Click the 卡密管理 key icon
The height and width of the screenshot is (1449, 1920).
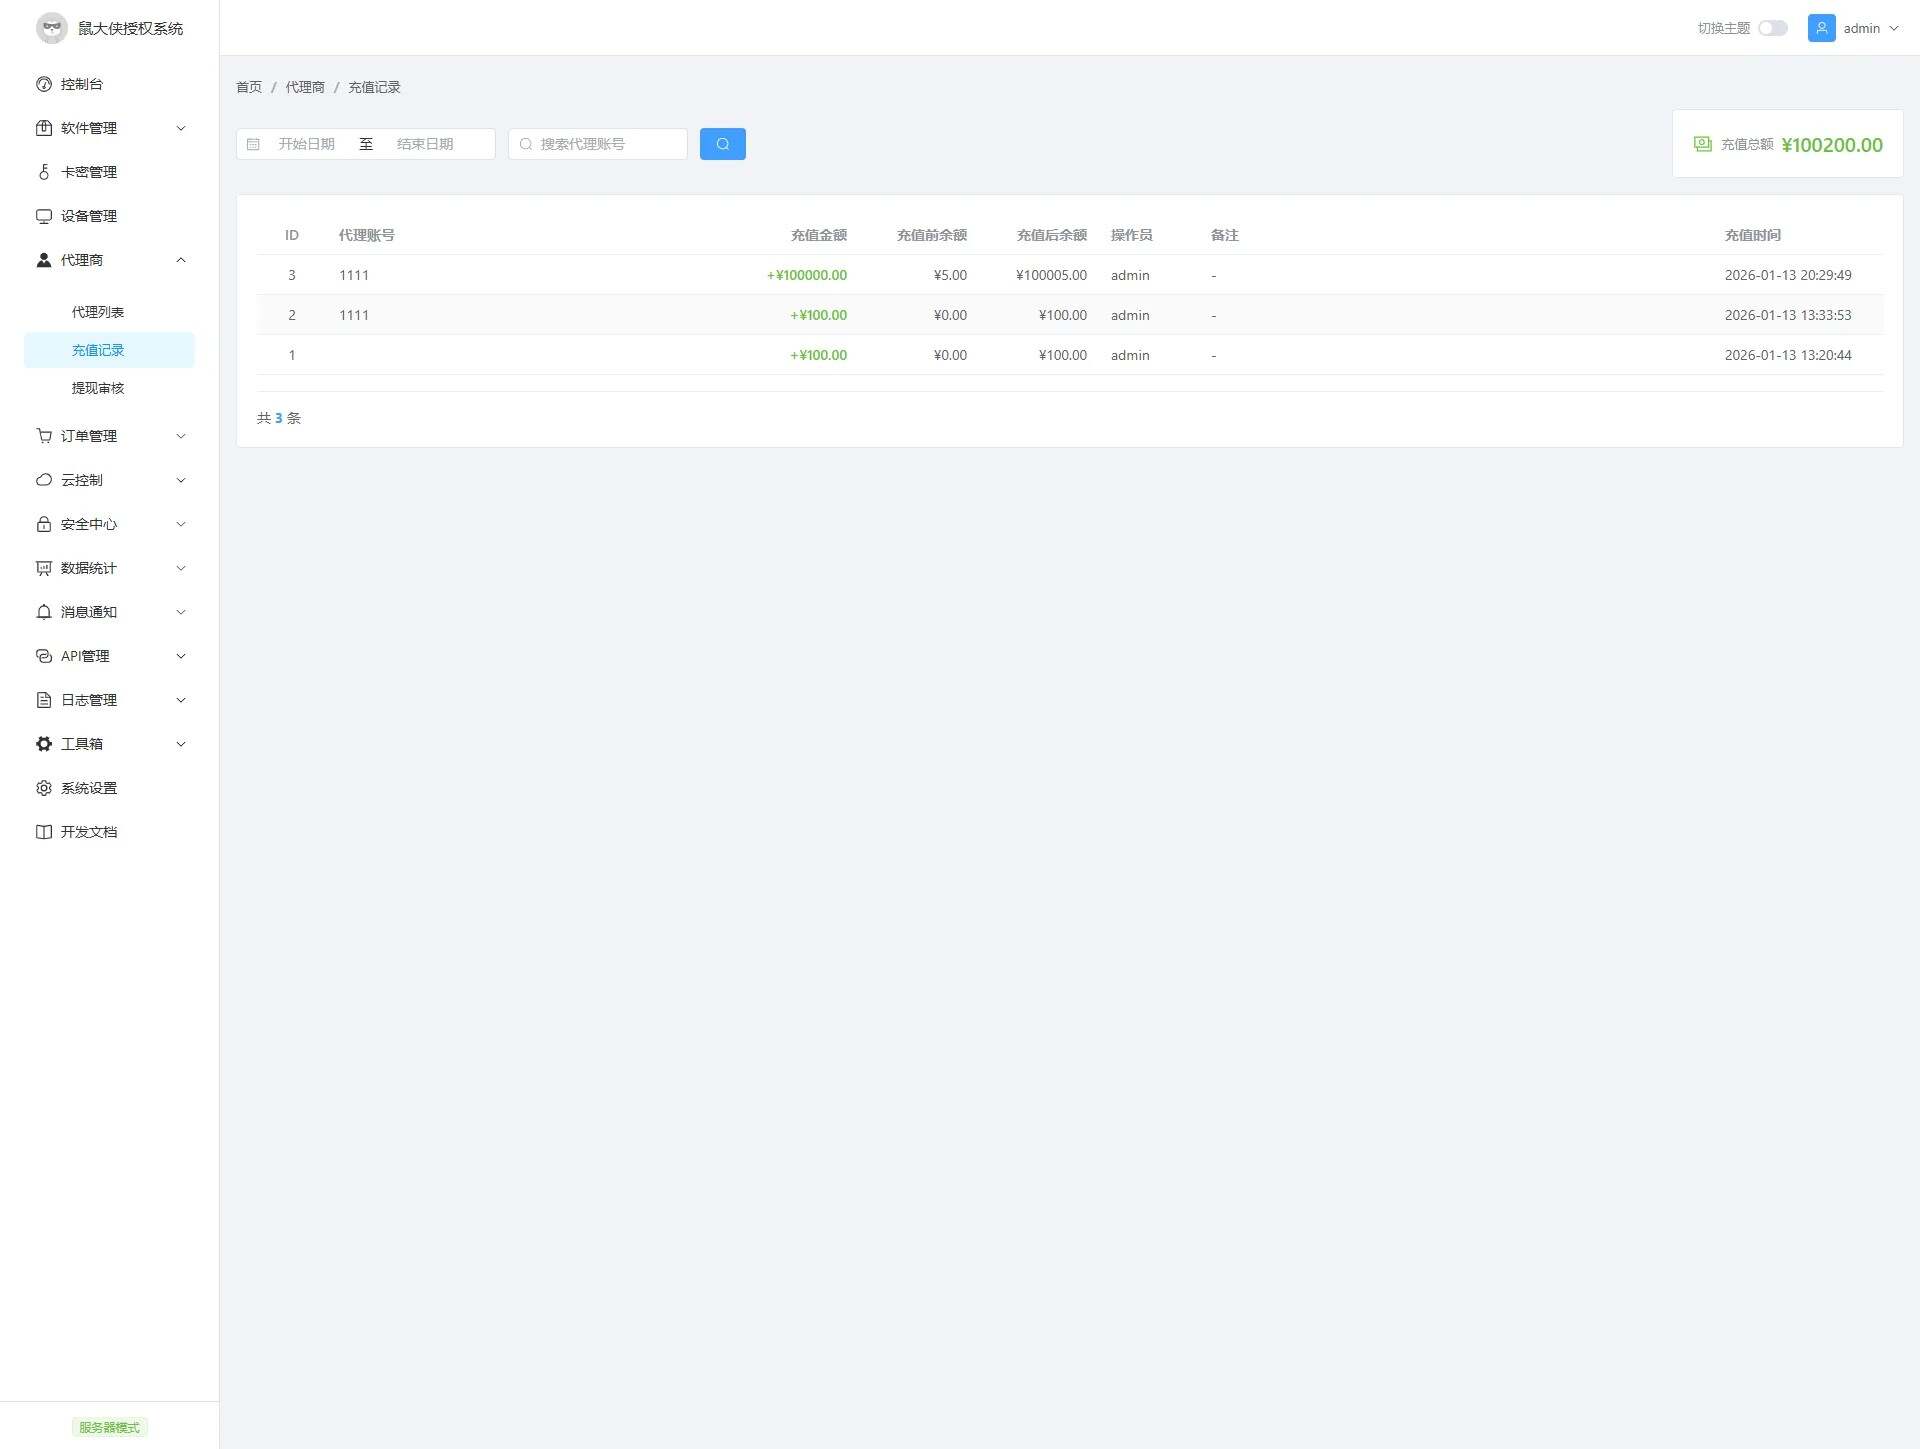coord(44,172)
